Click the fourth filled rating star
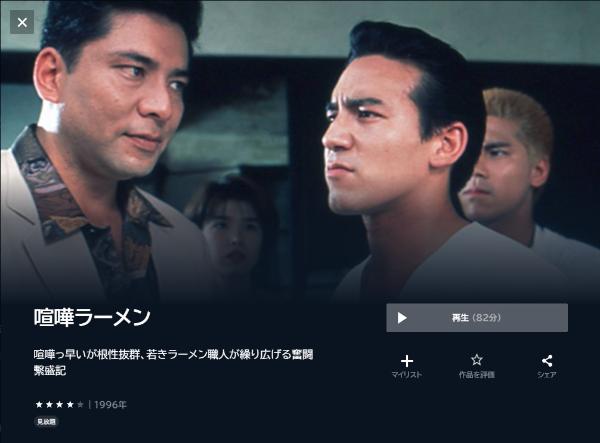Viewport: 600px width, 443px height. point(70,404)
